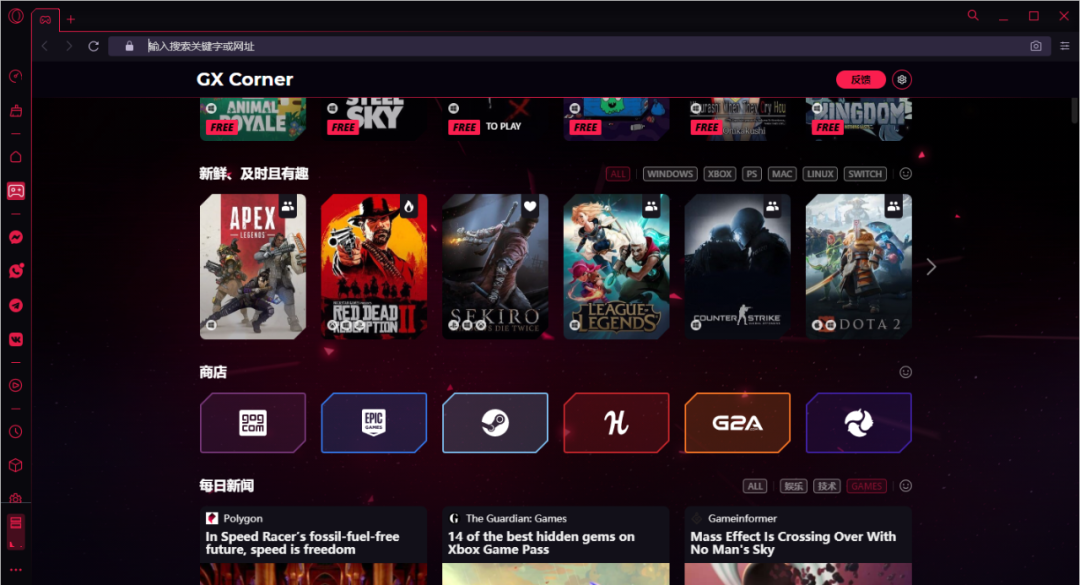
Task: Toggle the SWITCH platform filter
Action: [865, 174]
